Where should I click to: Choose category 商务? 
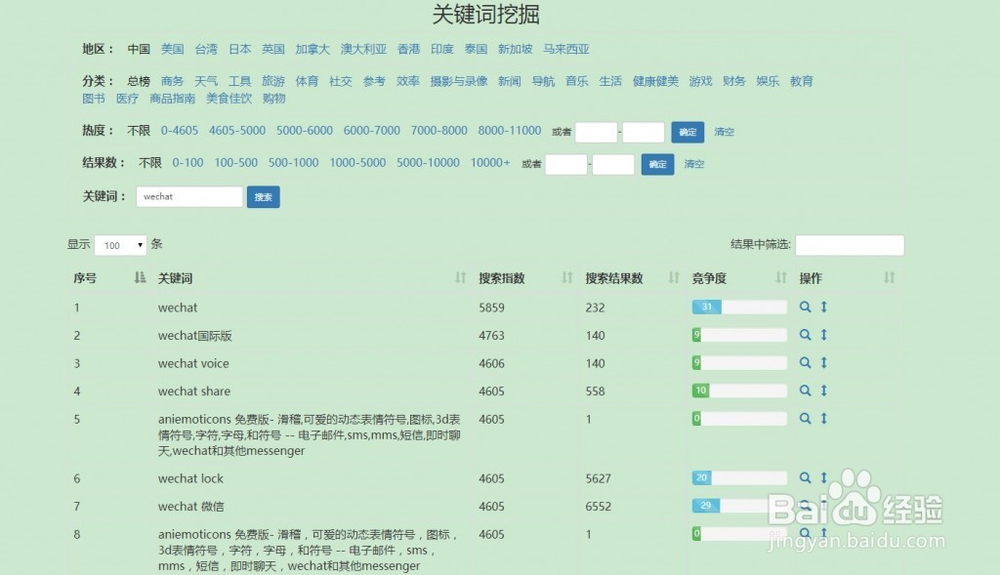tap(172, 81)
